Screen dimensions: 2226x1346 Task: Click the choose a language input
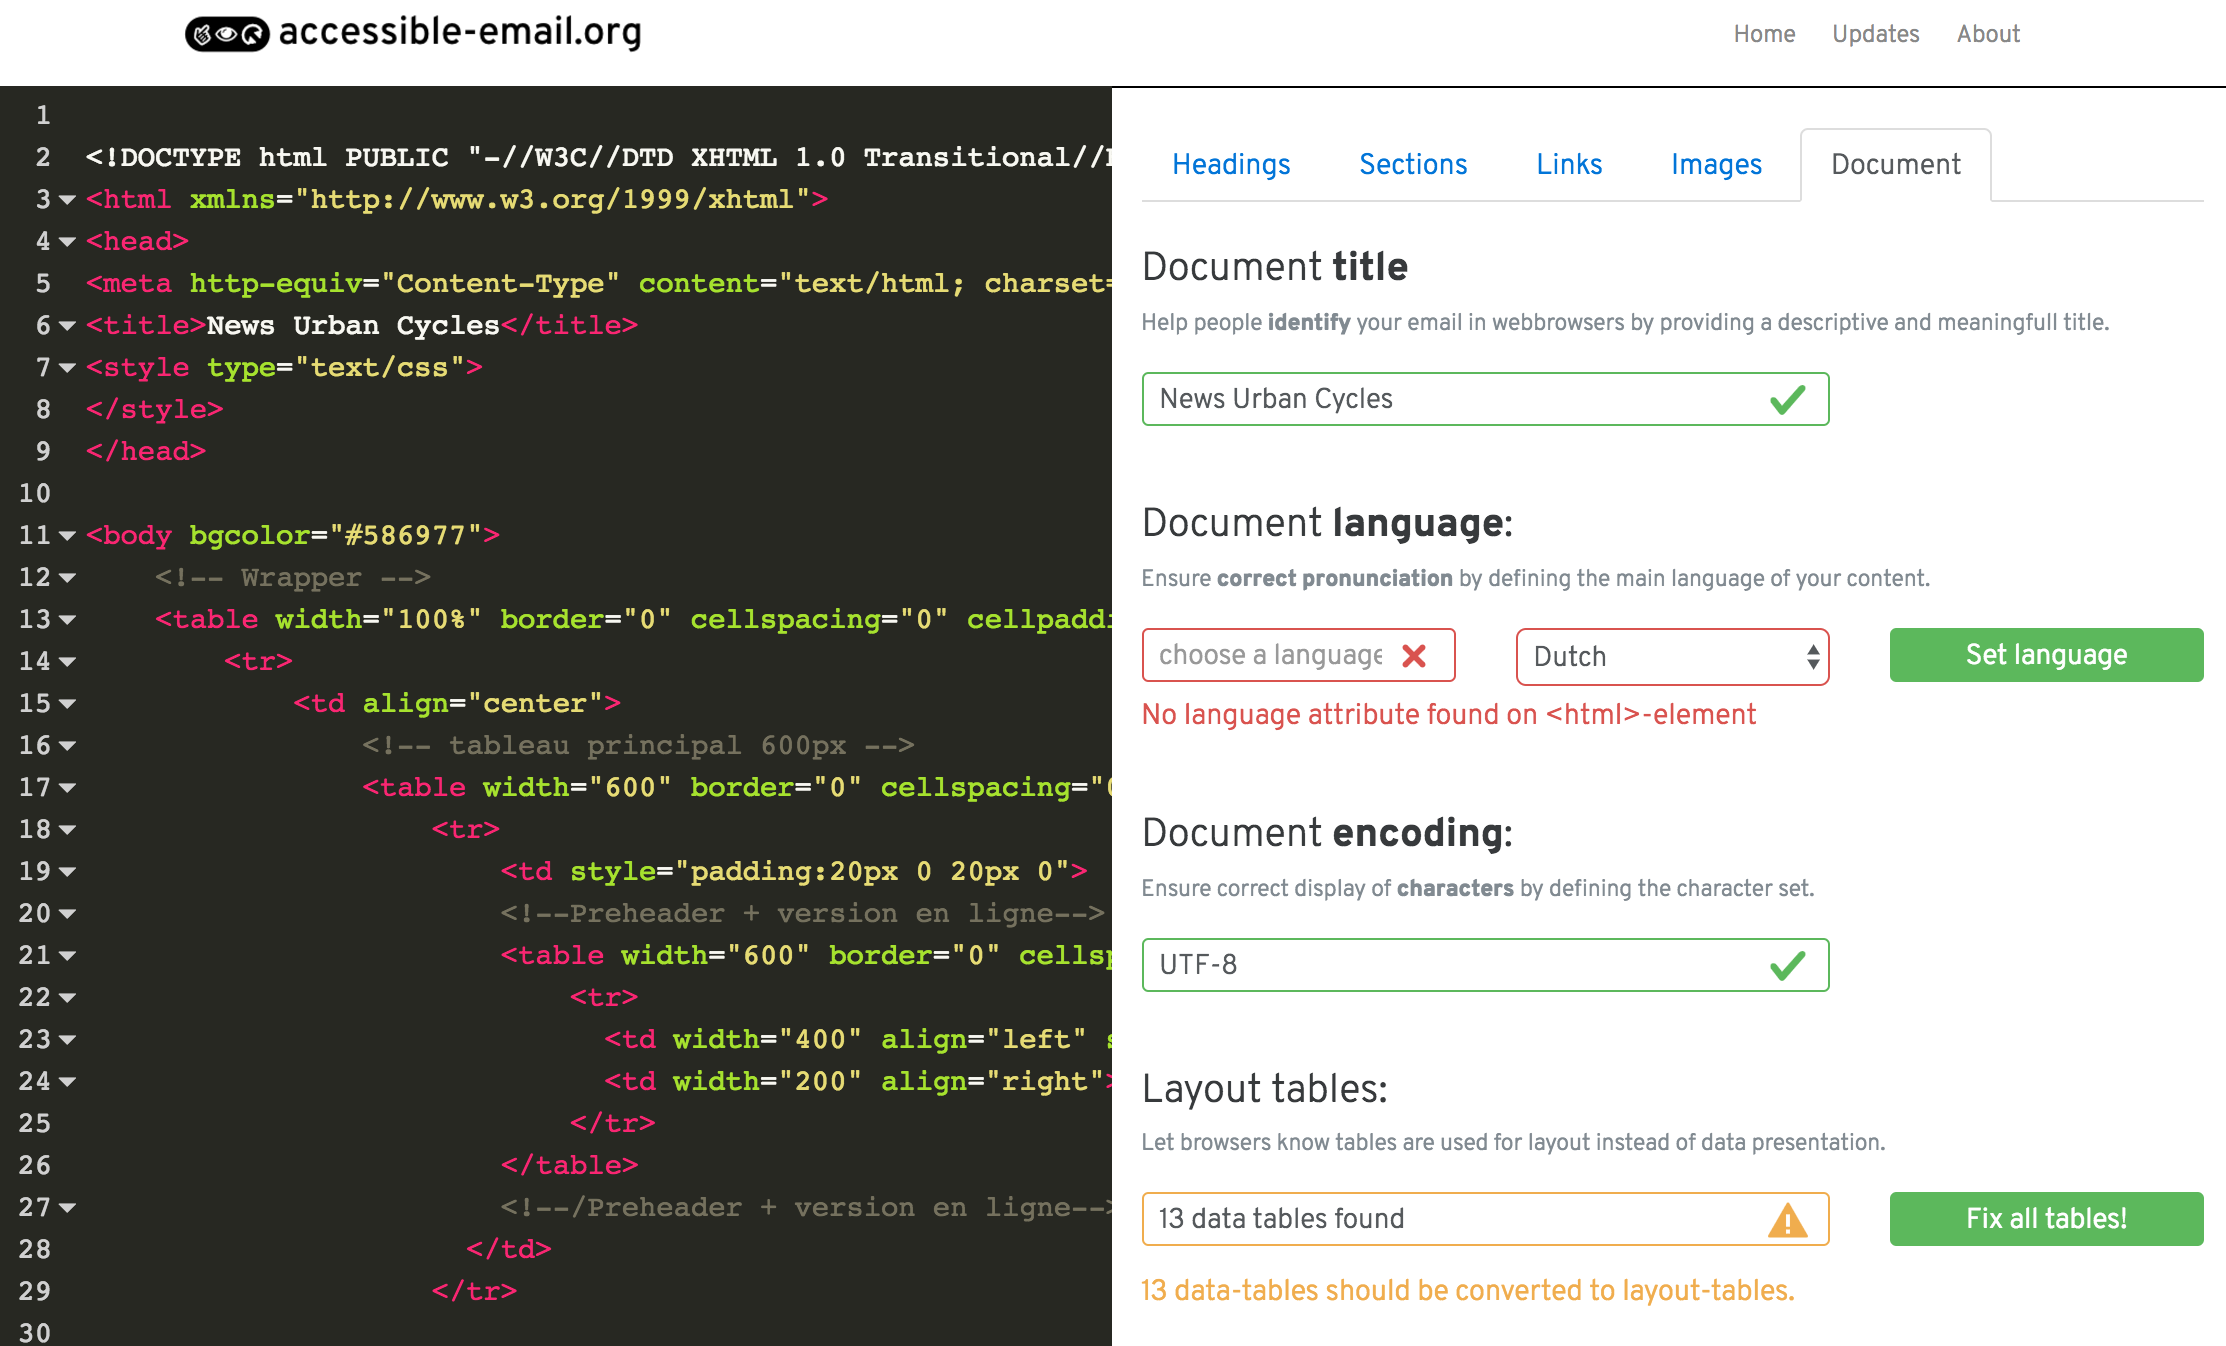pos(1298,656)
